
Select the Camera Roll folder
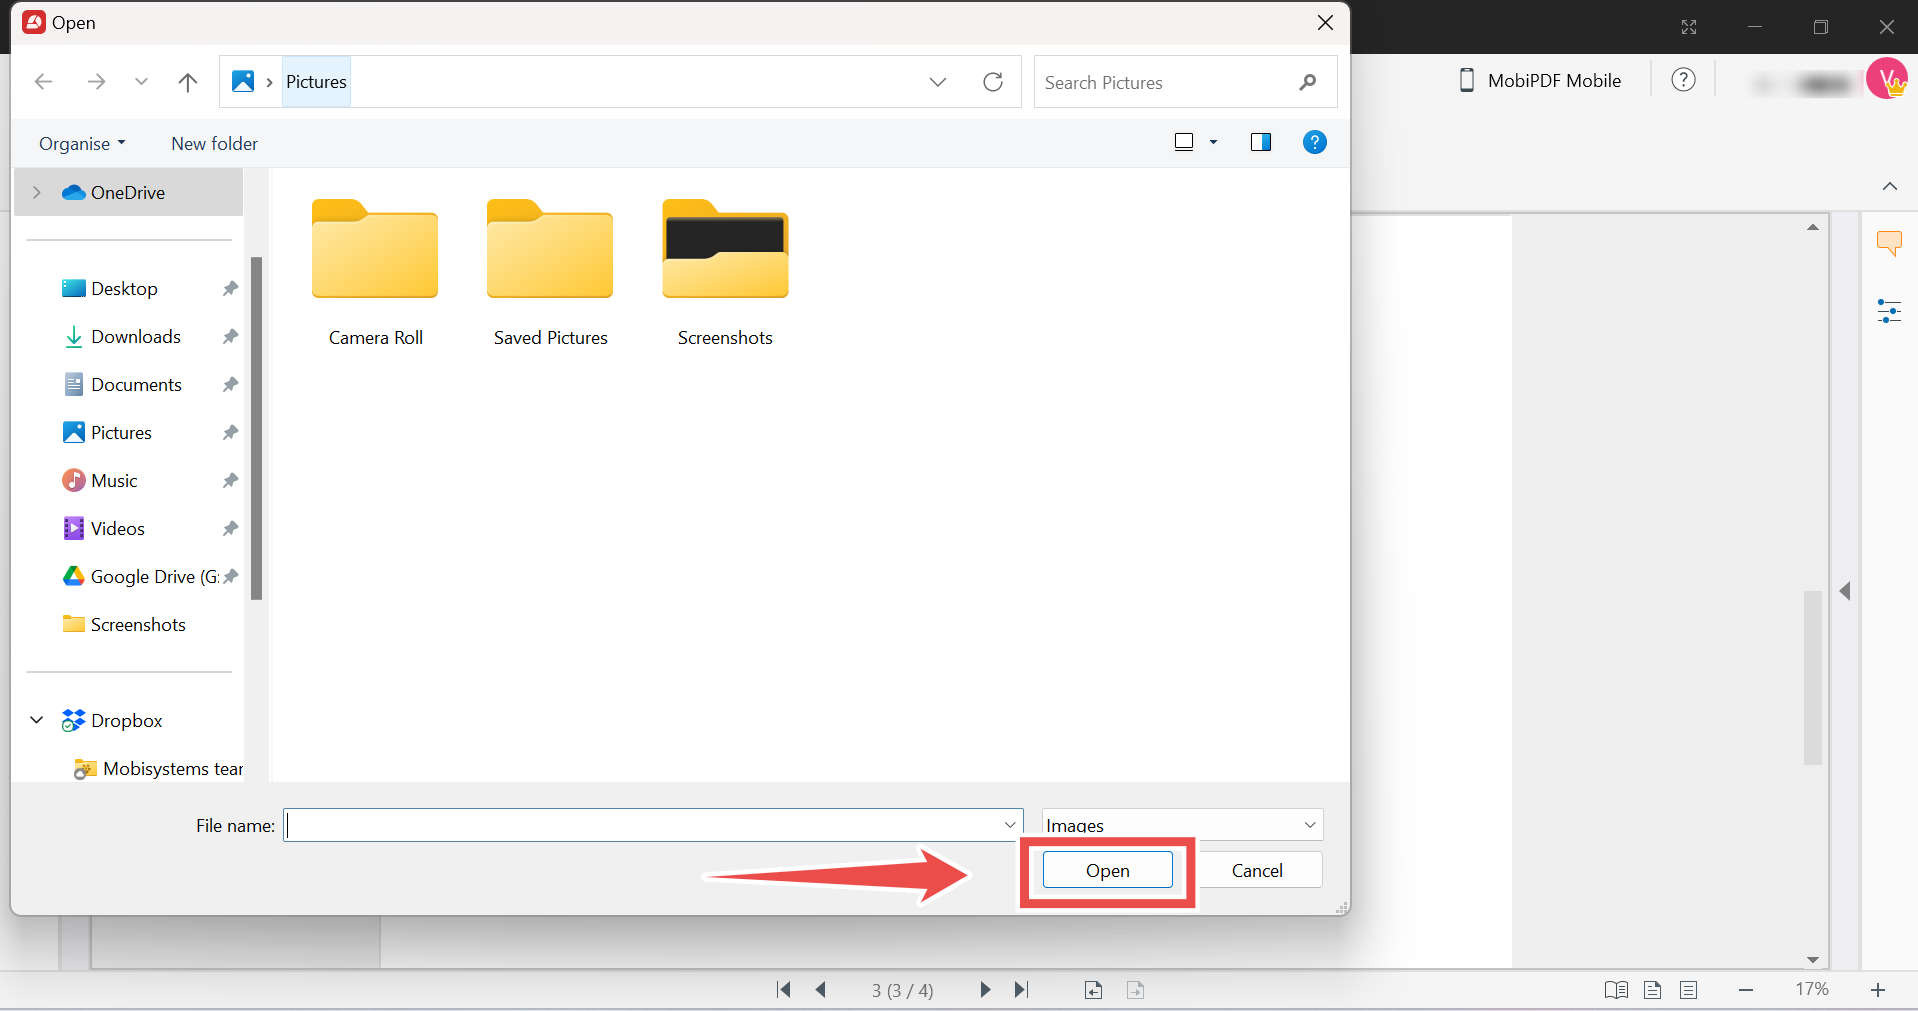[375, 272]
